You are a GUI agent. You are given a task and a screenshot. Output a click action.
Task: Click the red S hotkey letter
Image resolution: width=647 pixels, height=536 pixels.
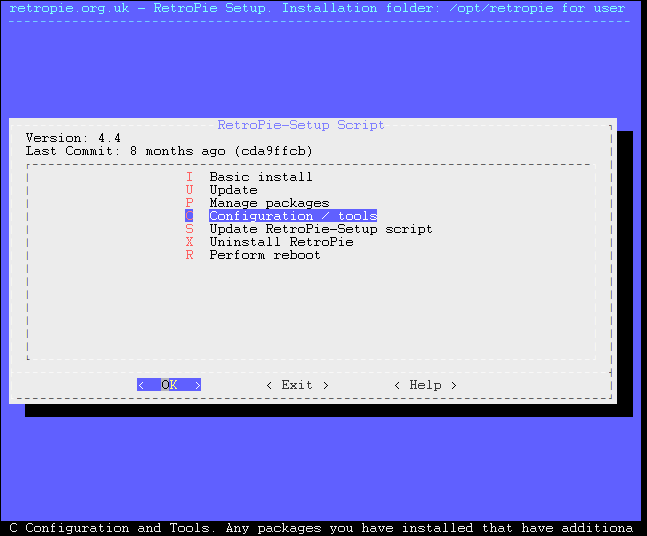click(189, 229)
